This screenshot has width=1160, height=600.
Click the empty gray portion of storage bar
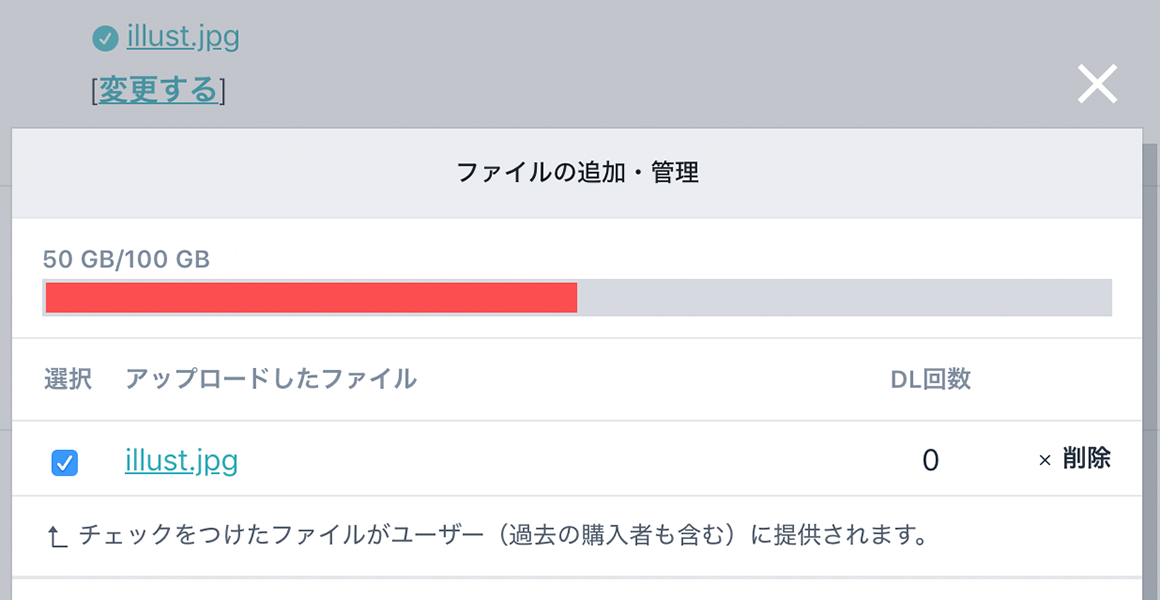click(844, 297)
